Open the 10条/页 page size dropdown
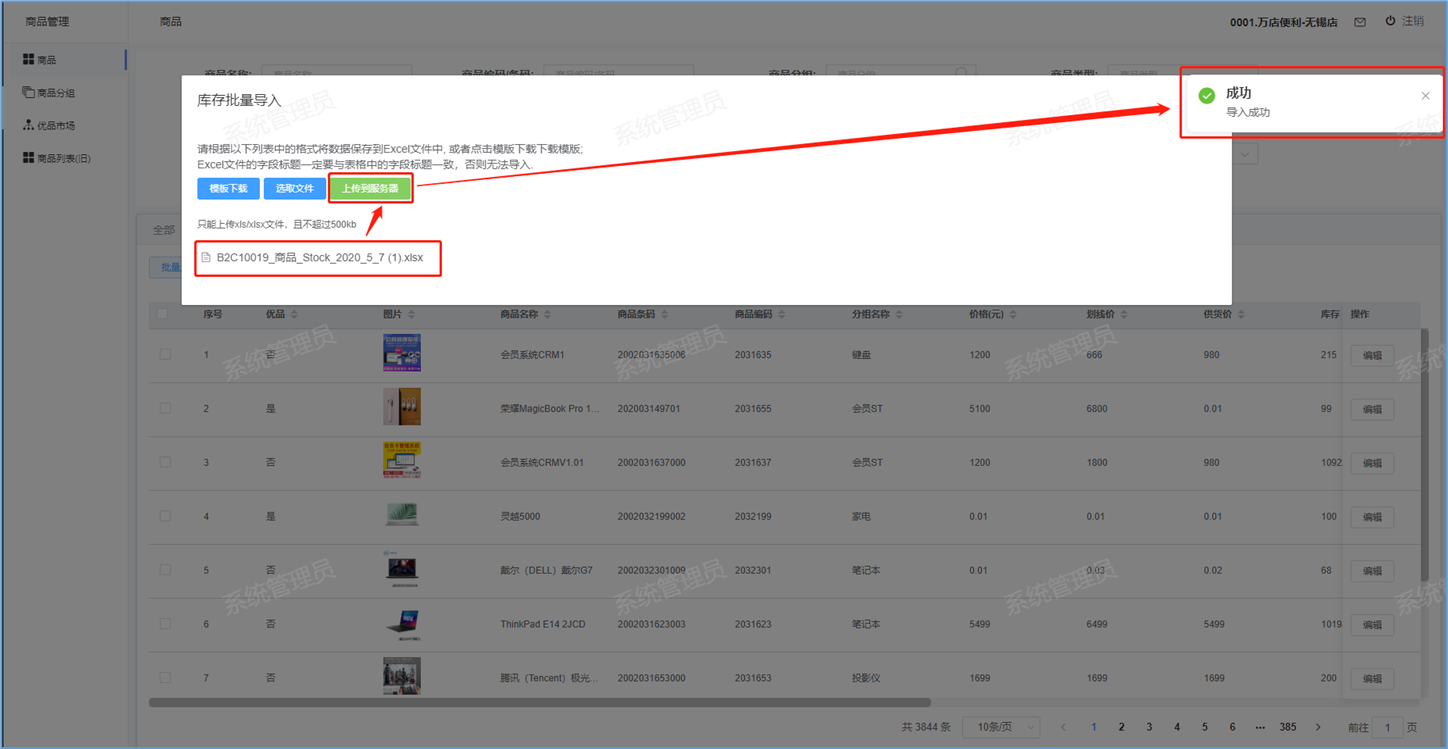1448x749 pixels. point(1001,727)
